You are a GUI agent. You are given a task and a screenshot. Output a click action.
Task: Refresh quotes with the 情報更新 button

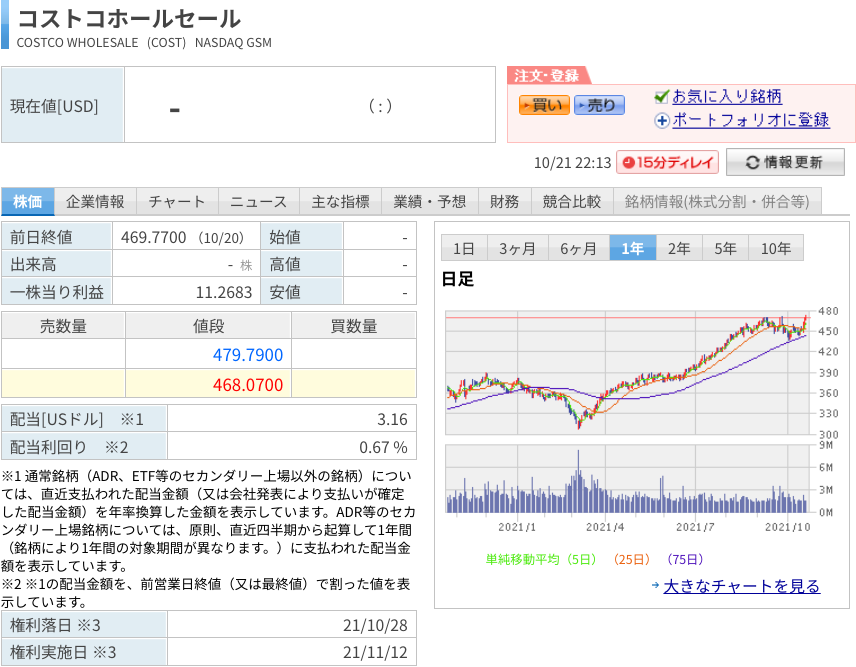(x=785, y=162)
